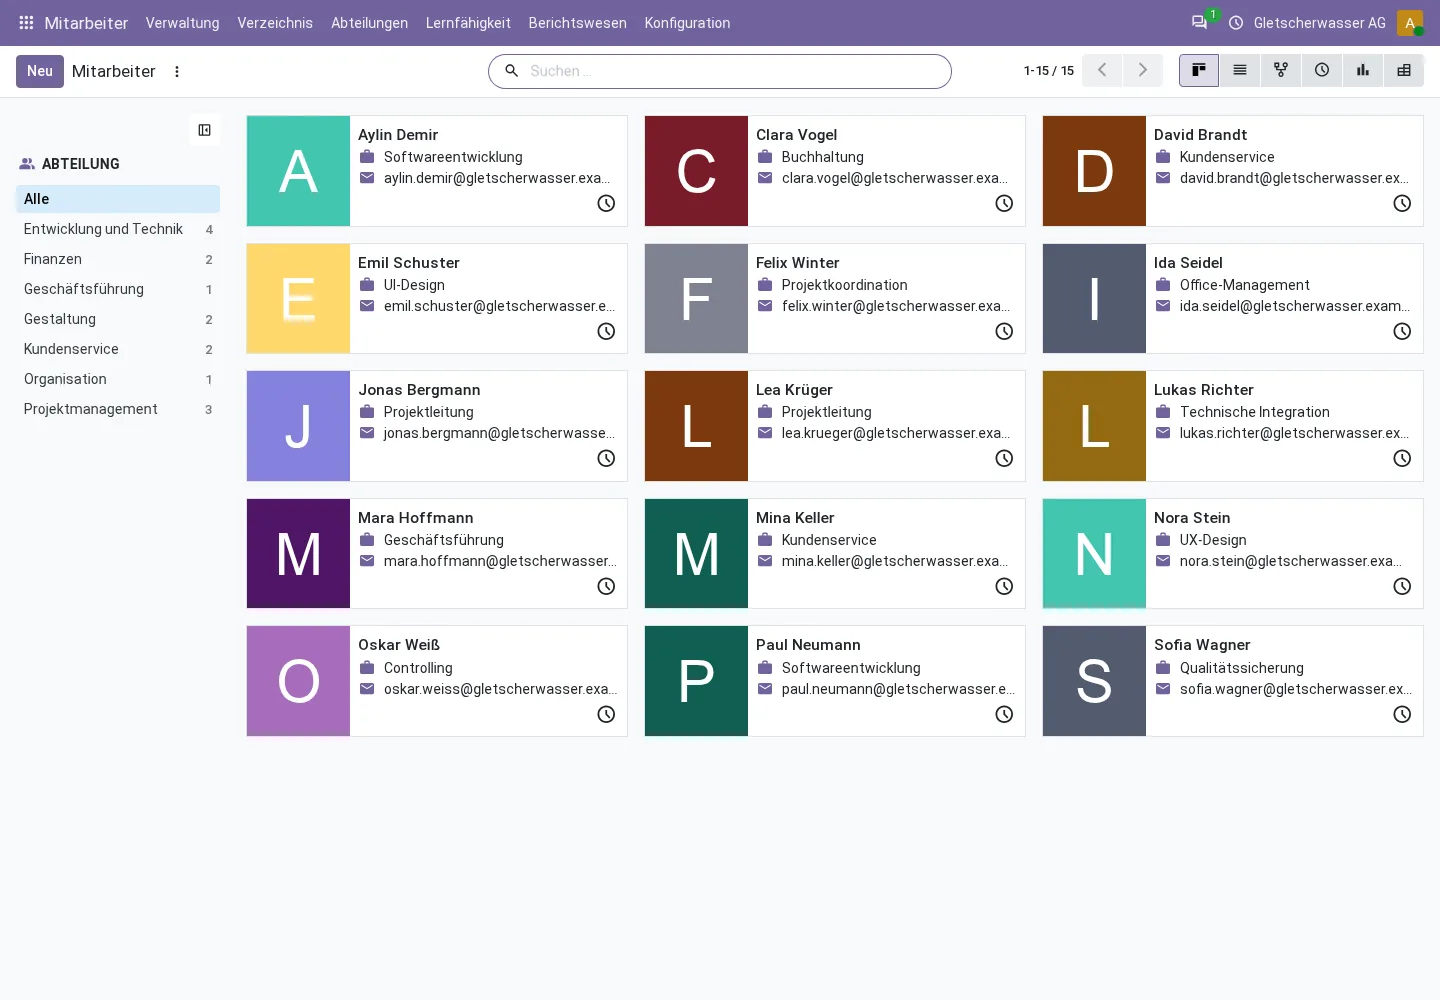
Task: Open Emil Schuster's avatar thumbnail
Action: pyautogui.click(x=298, y=299)
